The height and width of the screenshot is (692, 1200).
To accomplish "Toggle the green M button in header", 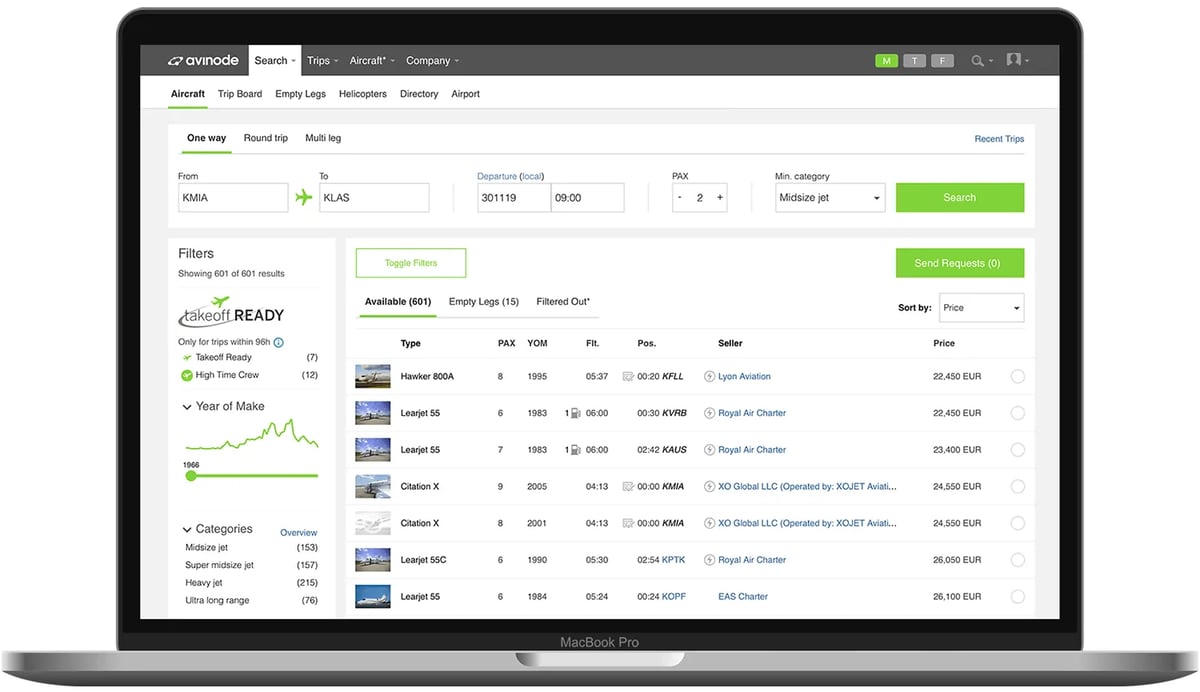I will (885, 61).
